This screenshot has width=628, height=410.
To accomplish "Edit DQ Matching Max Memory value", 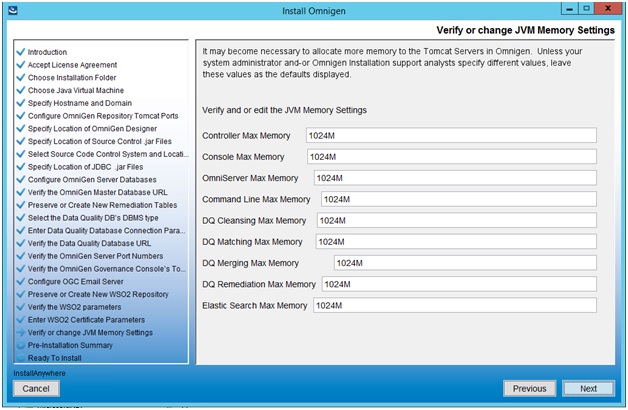I will point(456,241).
